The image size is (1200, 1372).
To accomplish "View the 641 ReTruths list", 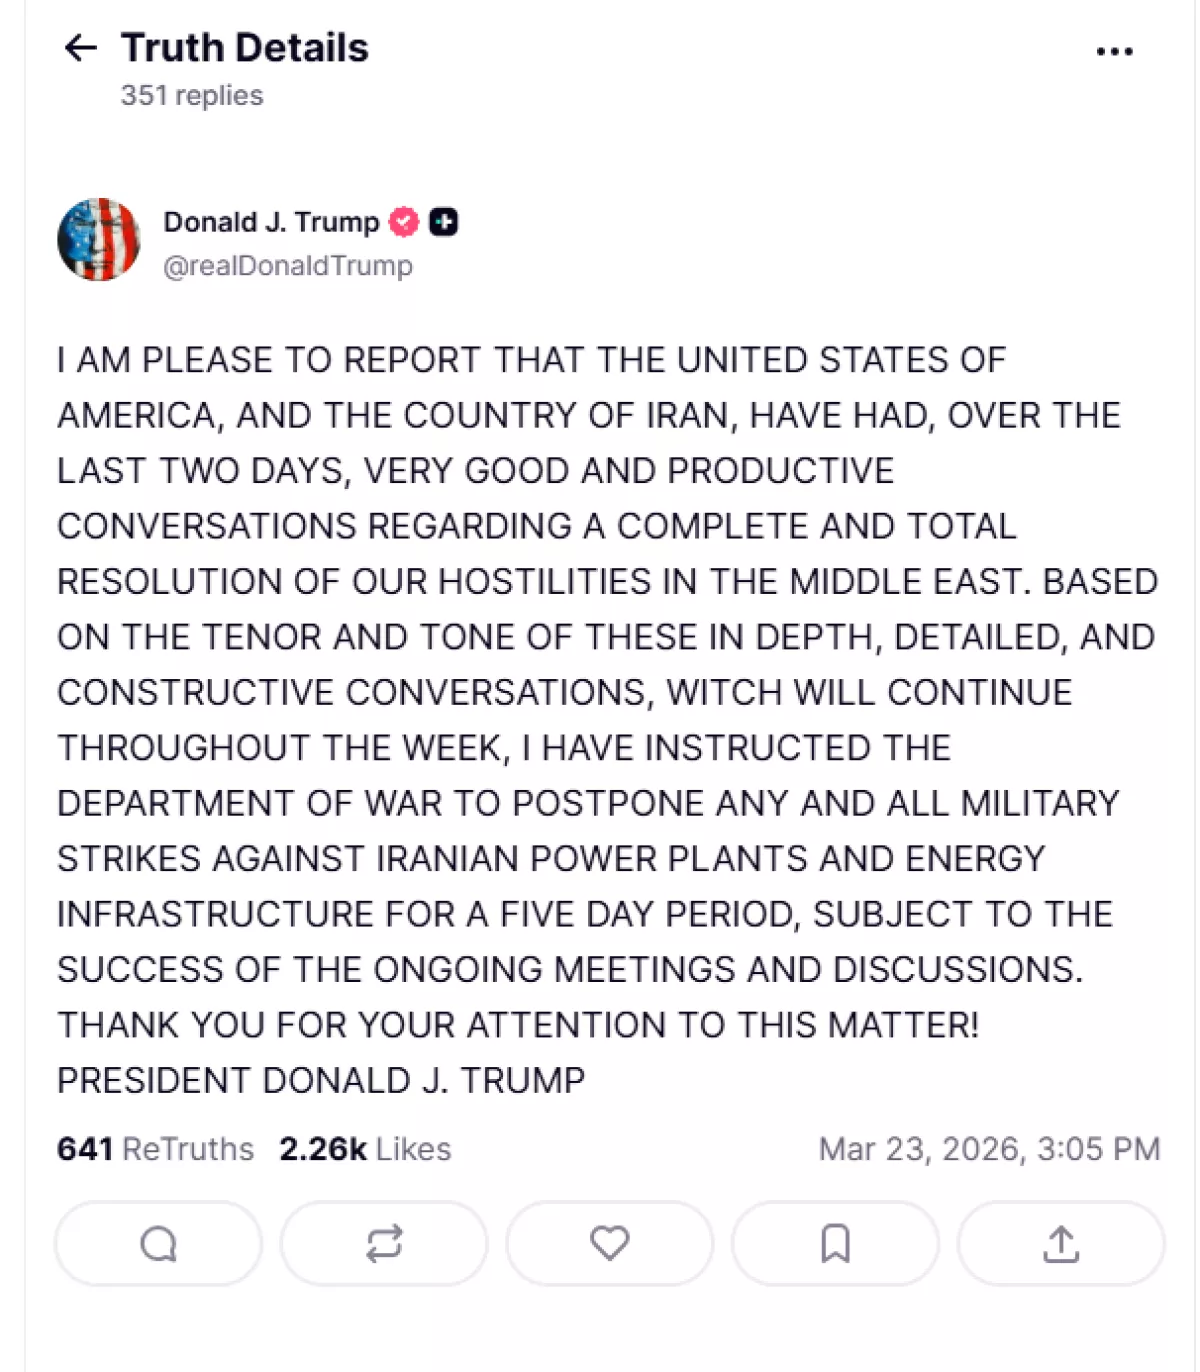I will [x=155, y=1149].
